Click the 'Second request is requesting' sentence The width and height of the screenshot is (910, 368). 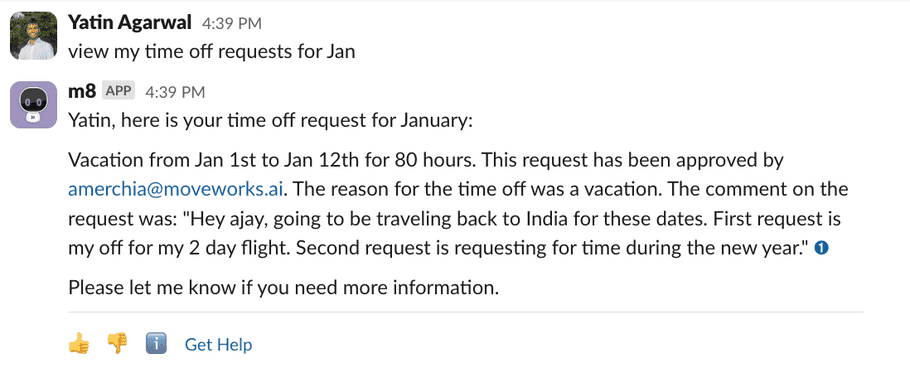click(x=551, y=248)
